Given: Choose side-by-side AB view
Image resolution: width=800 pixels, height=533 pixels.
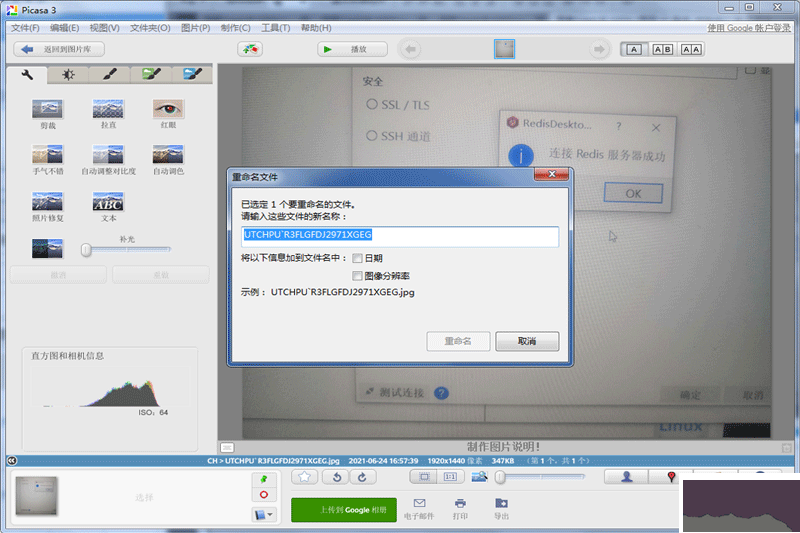Looking at the screenshot, I should click(663, 49).
